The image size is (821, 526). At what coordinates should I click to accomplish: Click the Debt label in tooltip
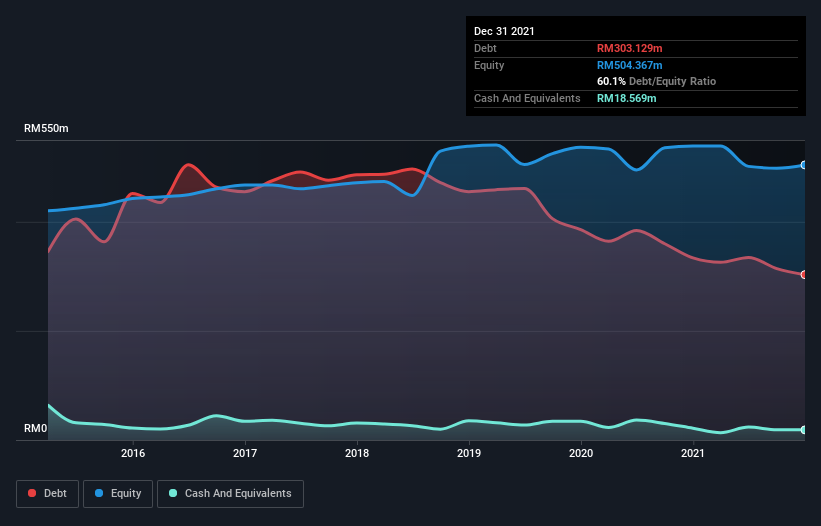pos(485,49)
